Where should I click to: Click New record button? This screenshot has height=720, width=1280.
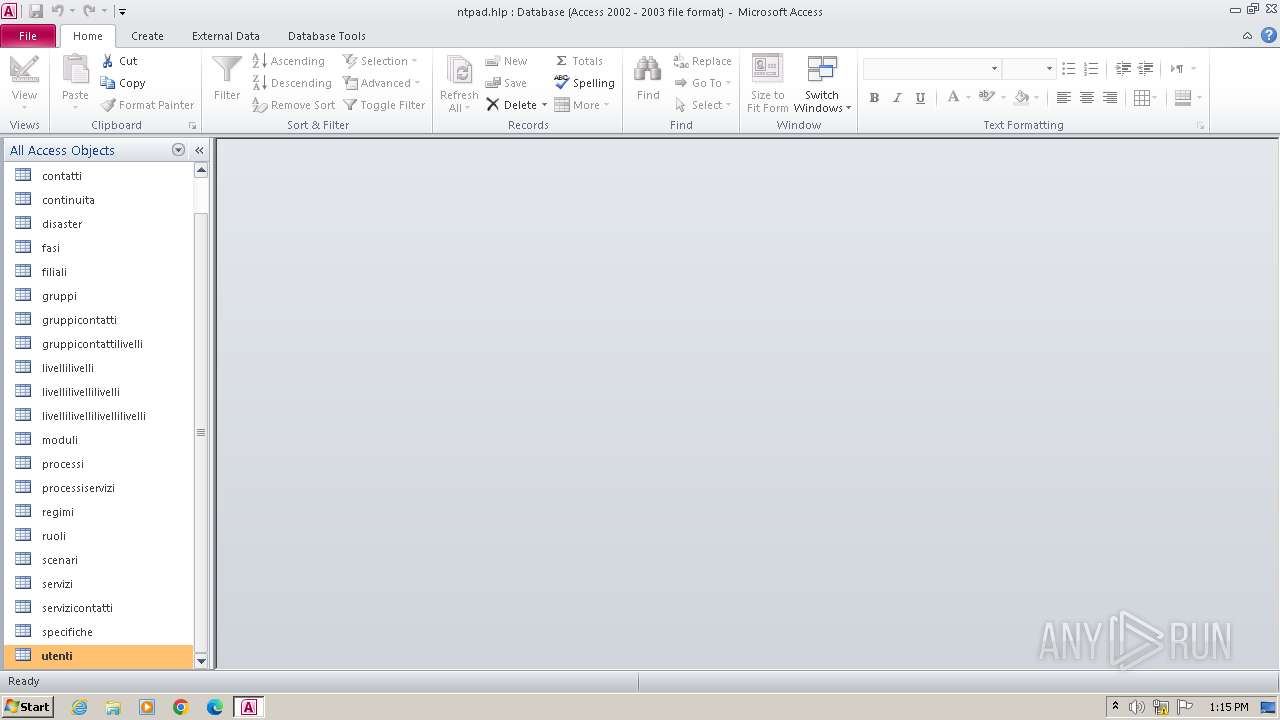(x=506, y=61)
